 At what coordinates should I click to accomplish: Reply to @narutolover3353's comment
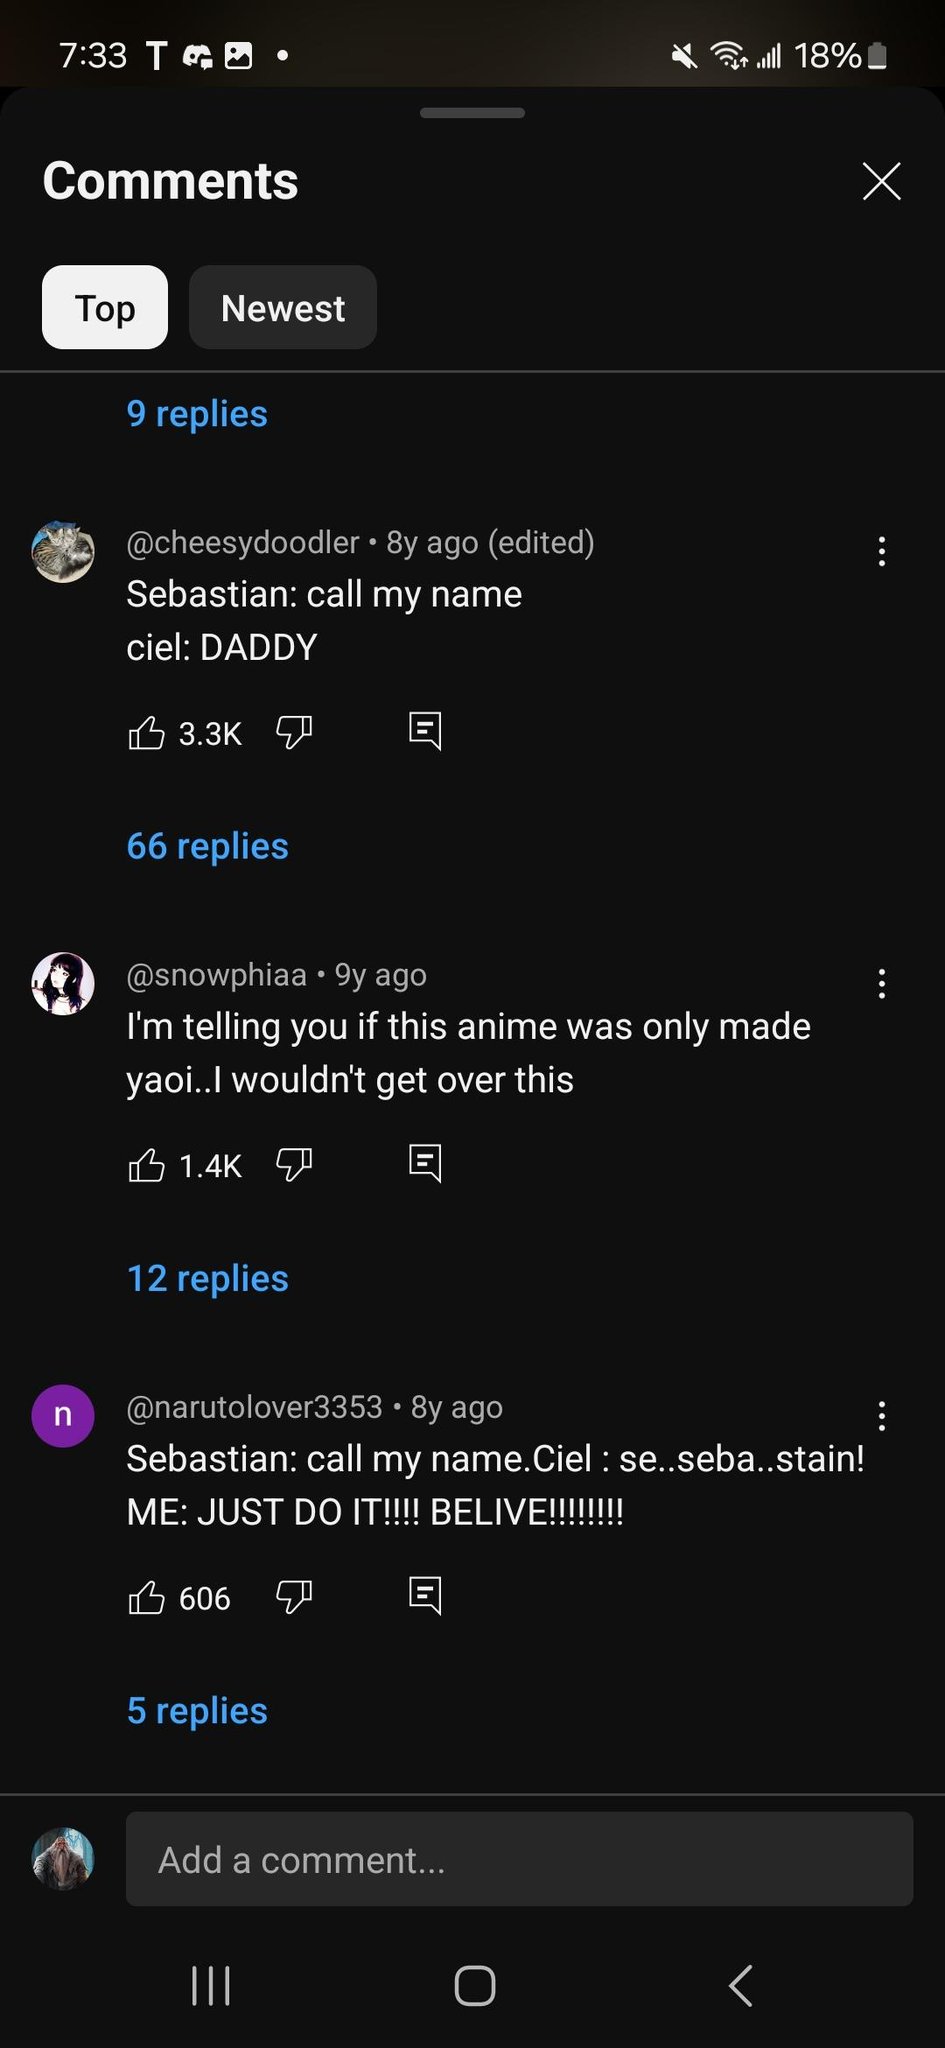(x=425, y=1596)
